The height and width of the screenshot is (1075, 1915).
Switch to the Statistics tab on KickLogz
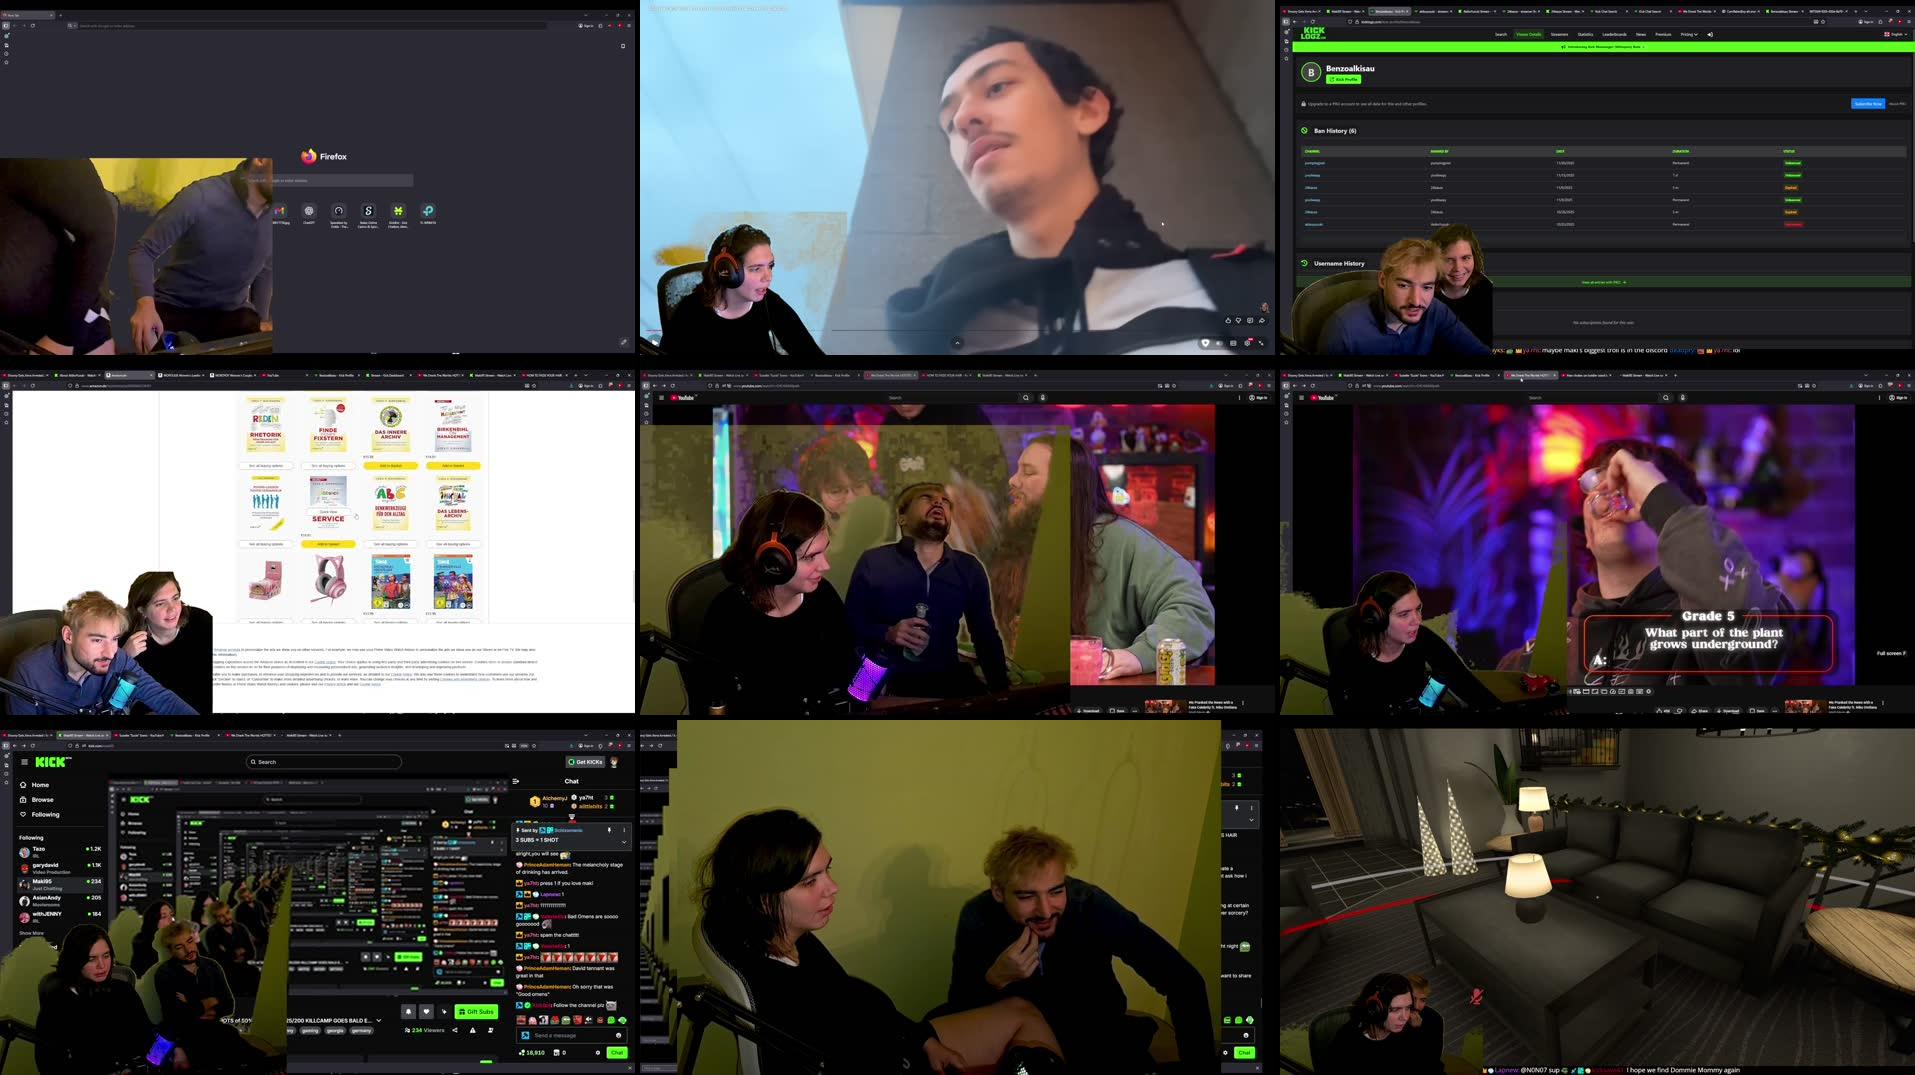[x=1585, y=34]
